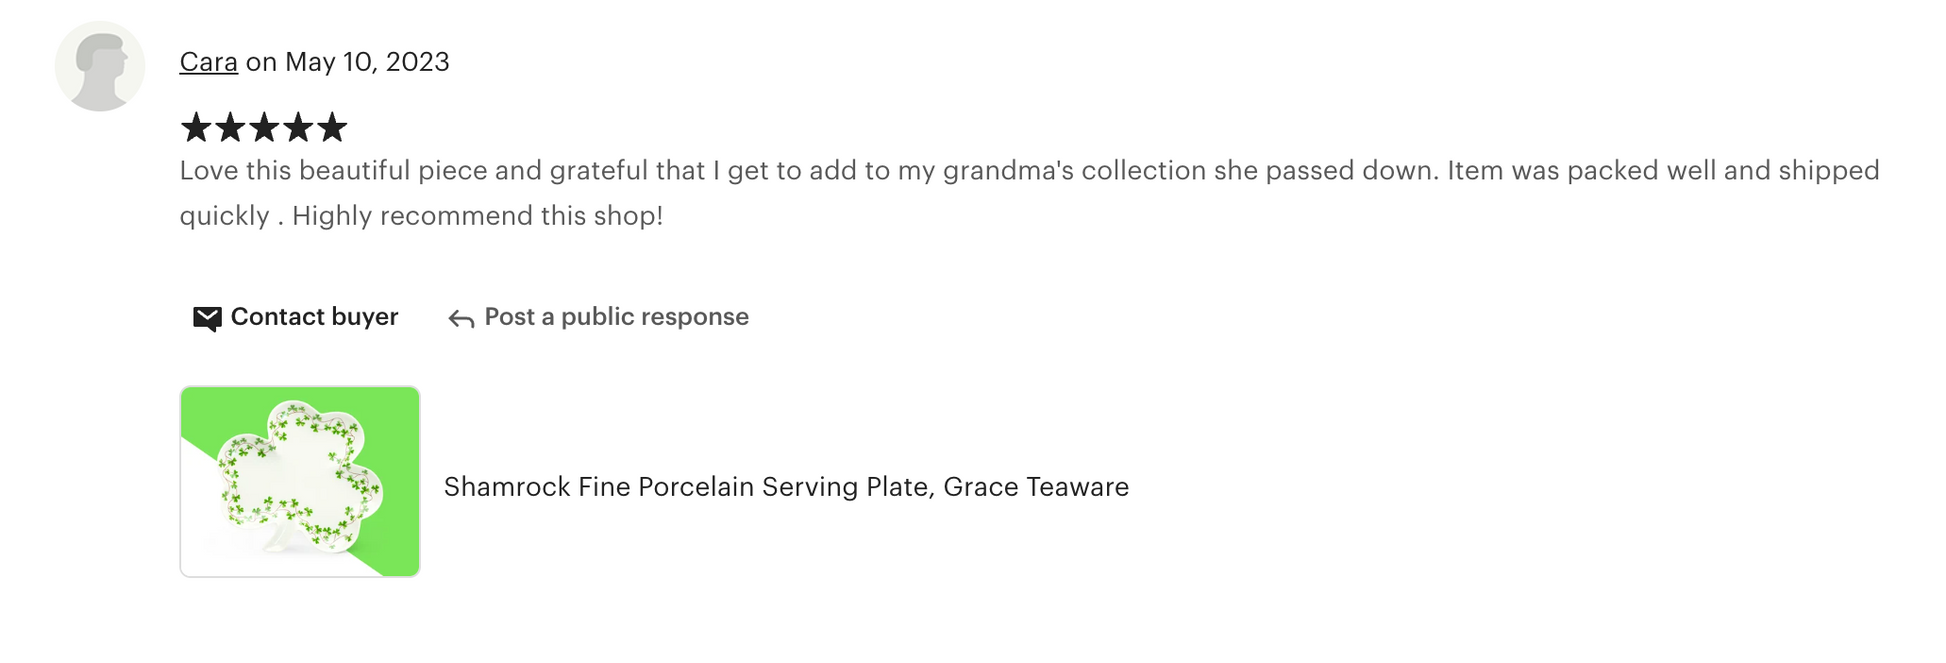Click the reply arrow icon

point(461,319)
